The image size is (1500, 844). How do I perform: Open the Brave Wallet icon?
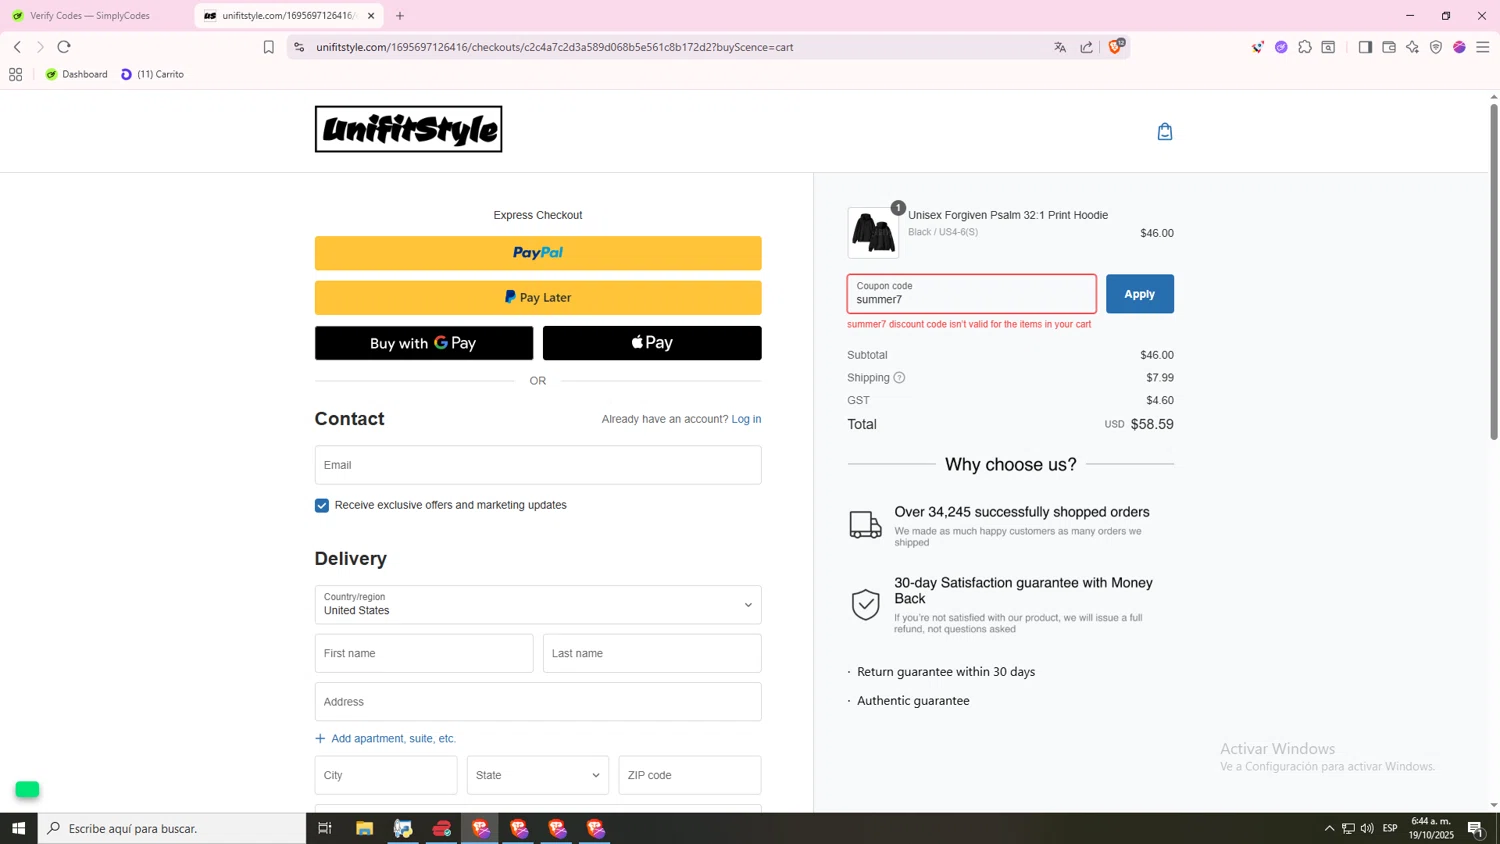click(x=1389, y=47)
